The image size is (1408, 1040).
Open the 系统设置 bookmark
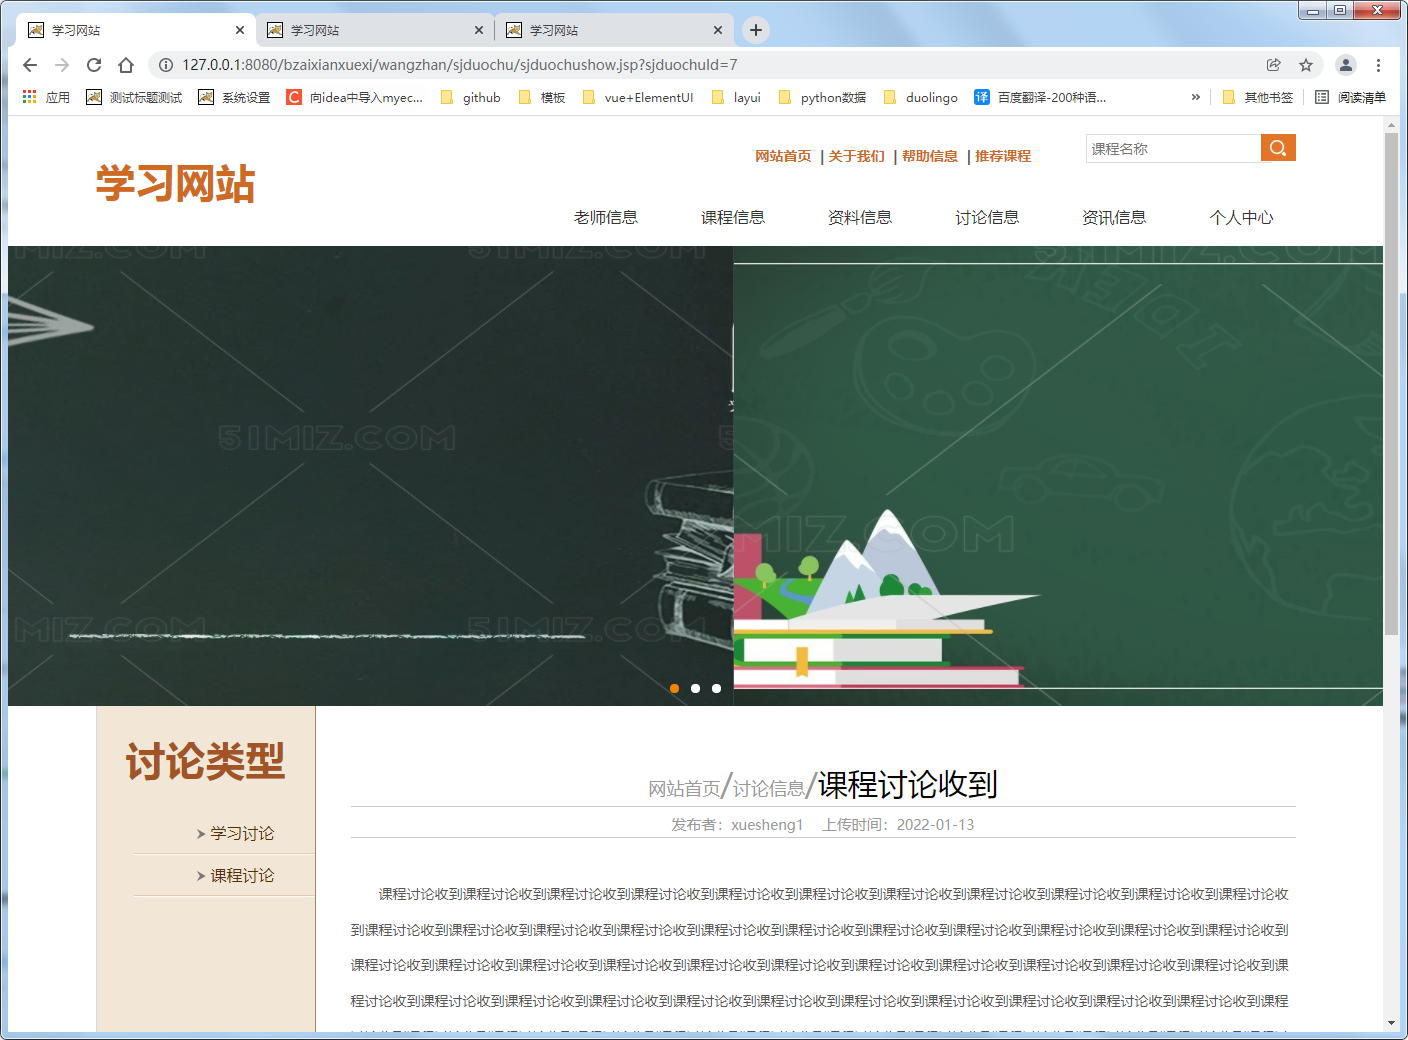tap(235, 97)
